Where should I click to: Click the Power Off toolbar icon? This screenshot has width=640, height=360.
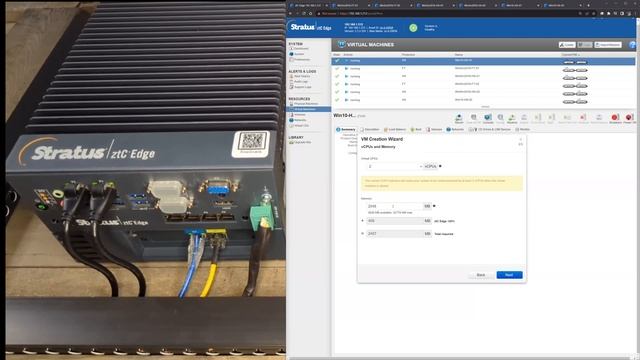click(x=629, y=119)
